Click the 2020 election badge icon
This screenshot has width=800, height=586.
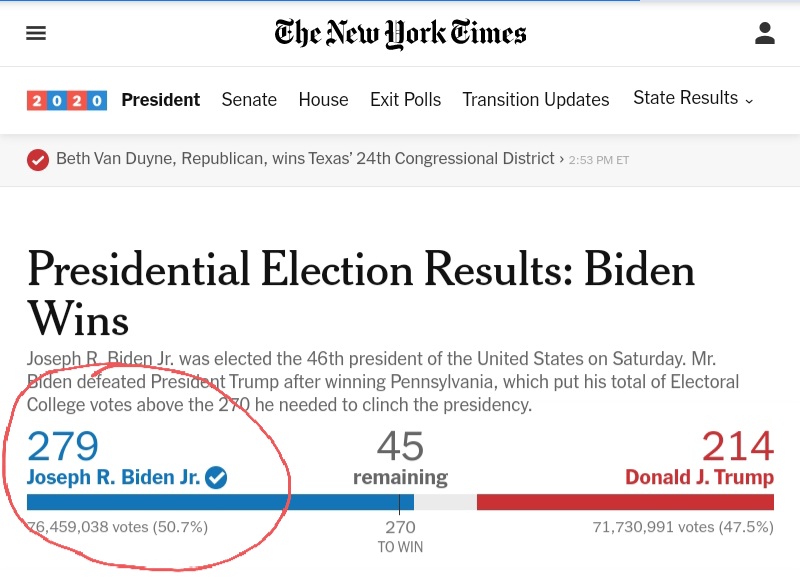pos(67,100)
